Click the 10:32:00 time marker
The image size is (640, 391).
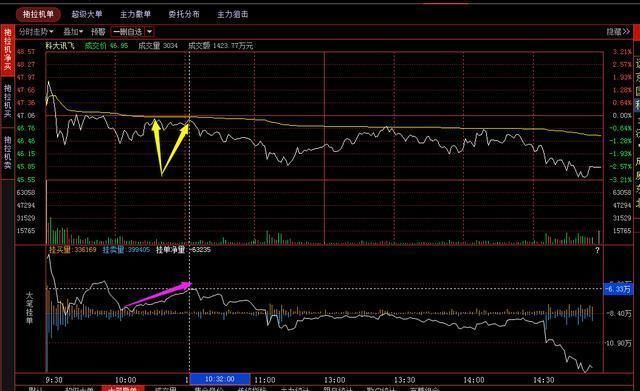click(x=220, y=379)
